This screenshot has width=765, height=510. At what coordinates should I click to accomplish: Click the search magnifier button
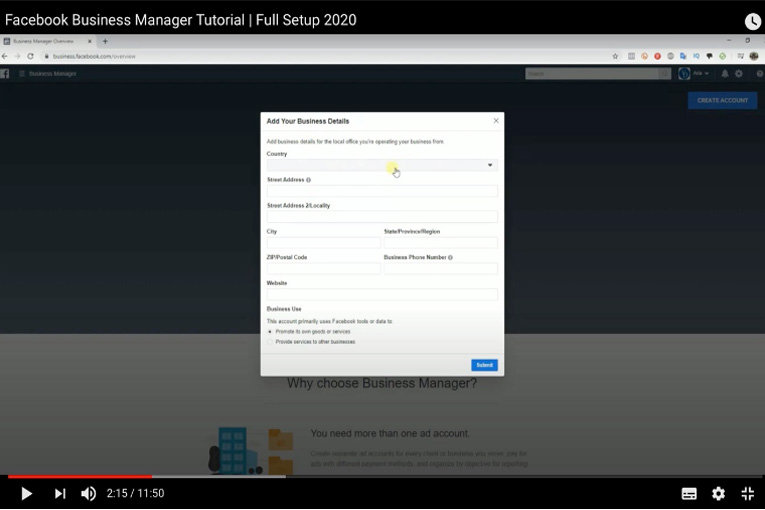[664, 74]
